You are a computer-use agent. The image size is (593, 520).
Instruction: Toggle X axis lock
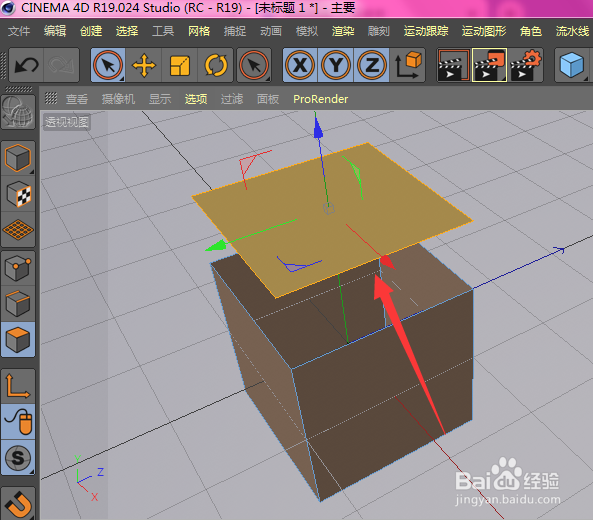click(x=300, y=65)
